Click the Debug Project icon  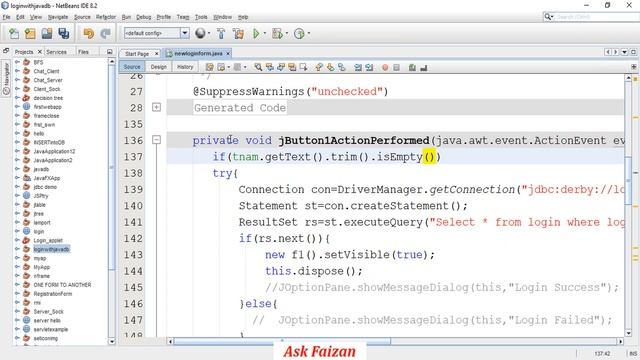click(277, 33)
